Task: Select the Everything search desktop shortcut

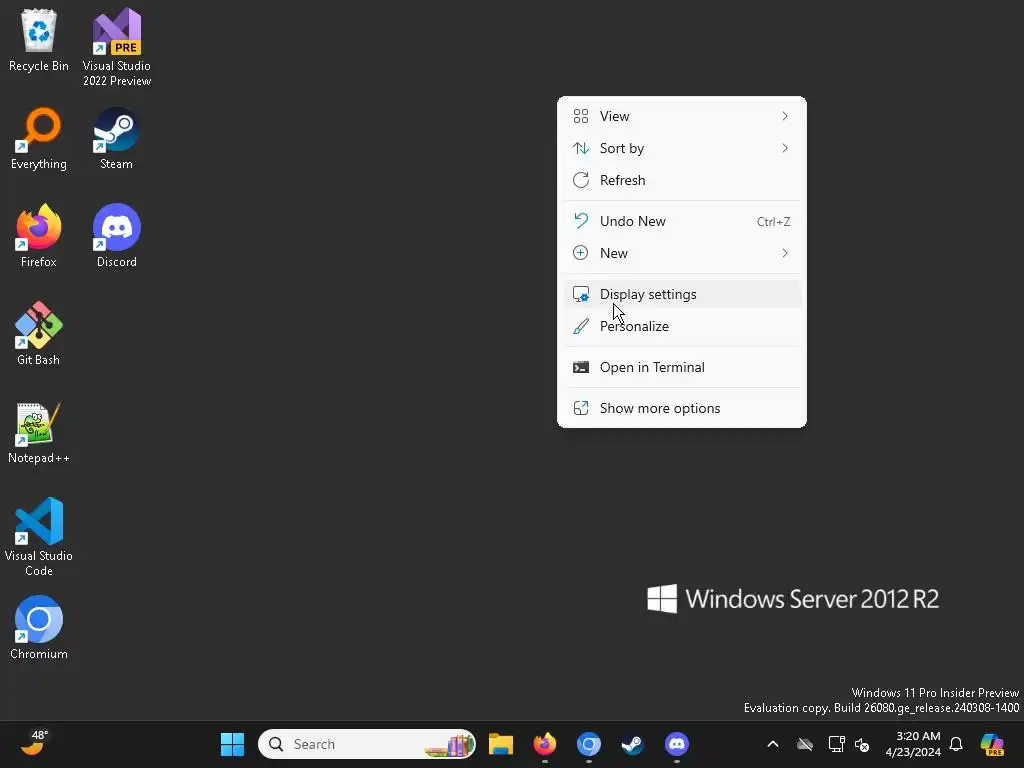Action: tap(39, 139)
